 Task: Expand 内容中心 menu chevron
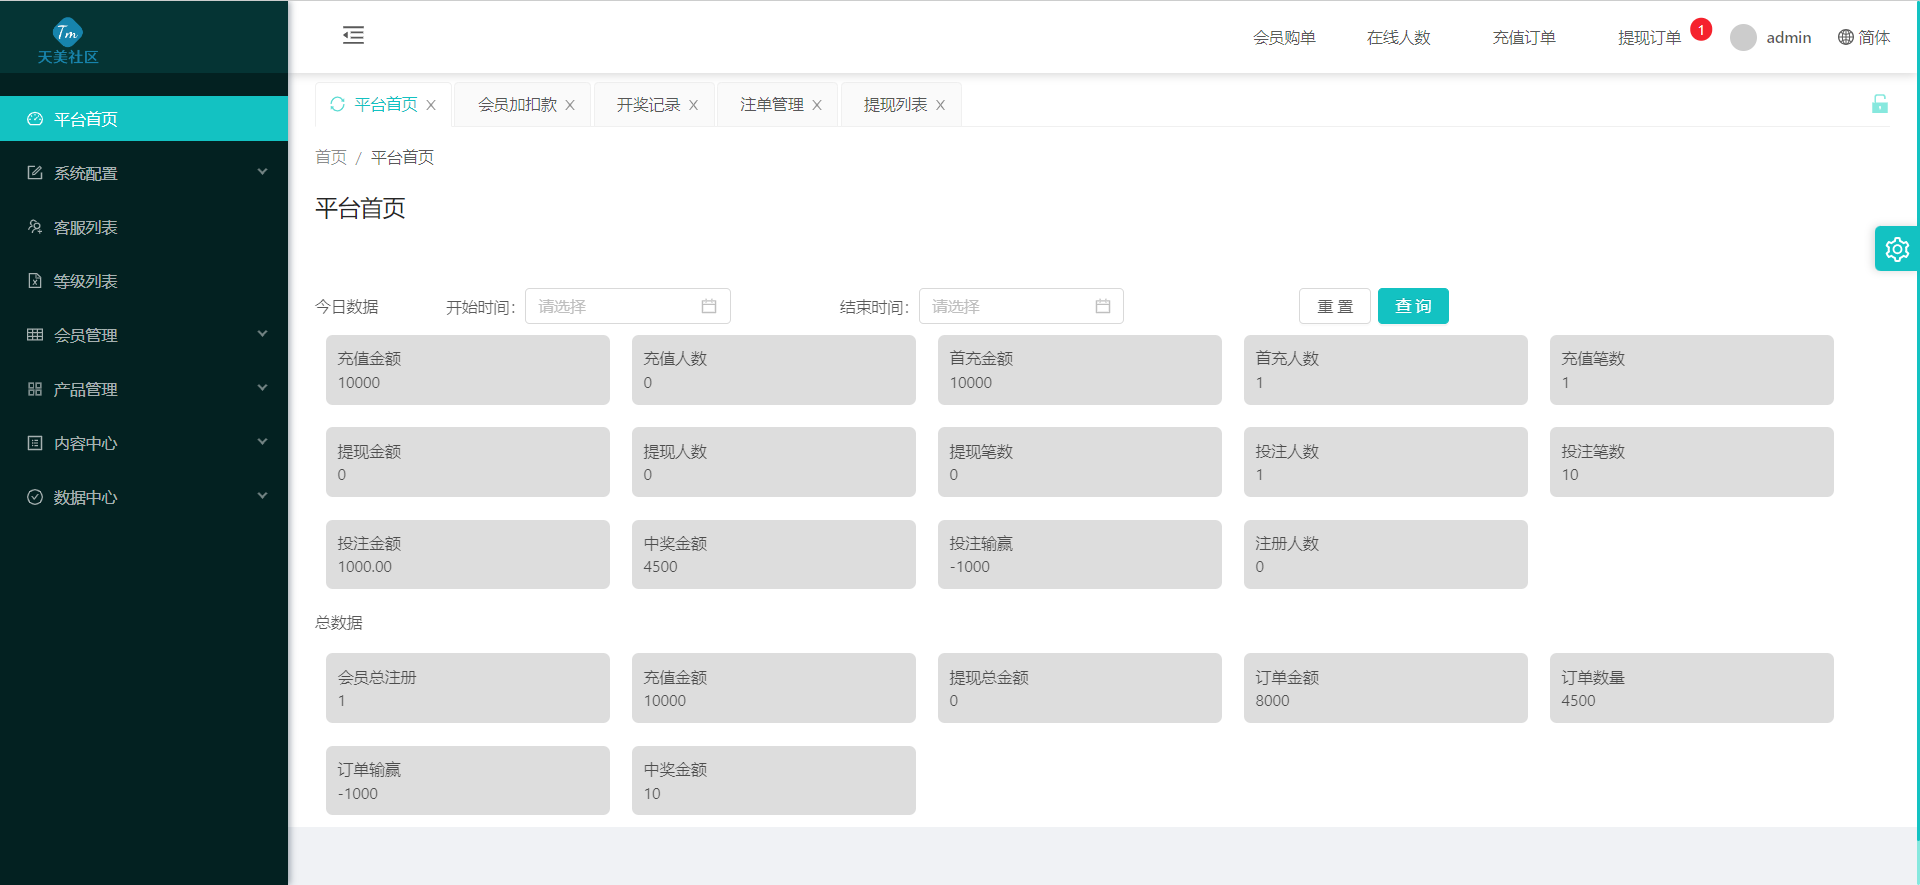[262, 442]
